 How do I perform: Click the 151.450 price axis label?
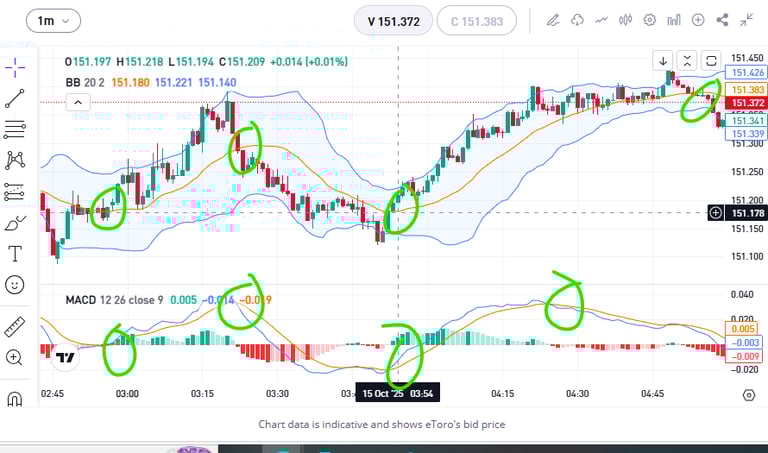pos(747,58)
